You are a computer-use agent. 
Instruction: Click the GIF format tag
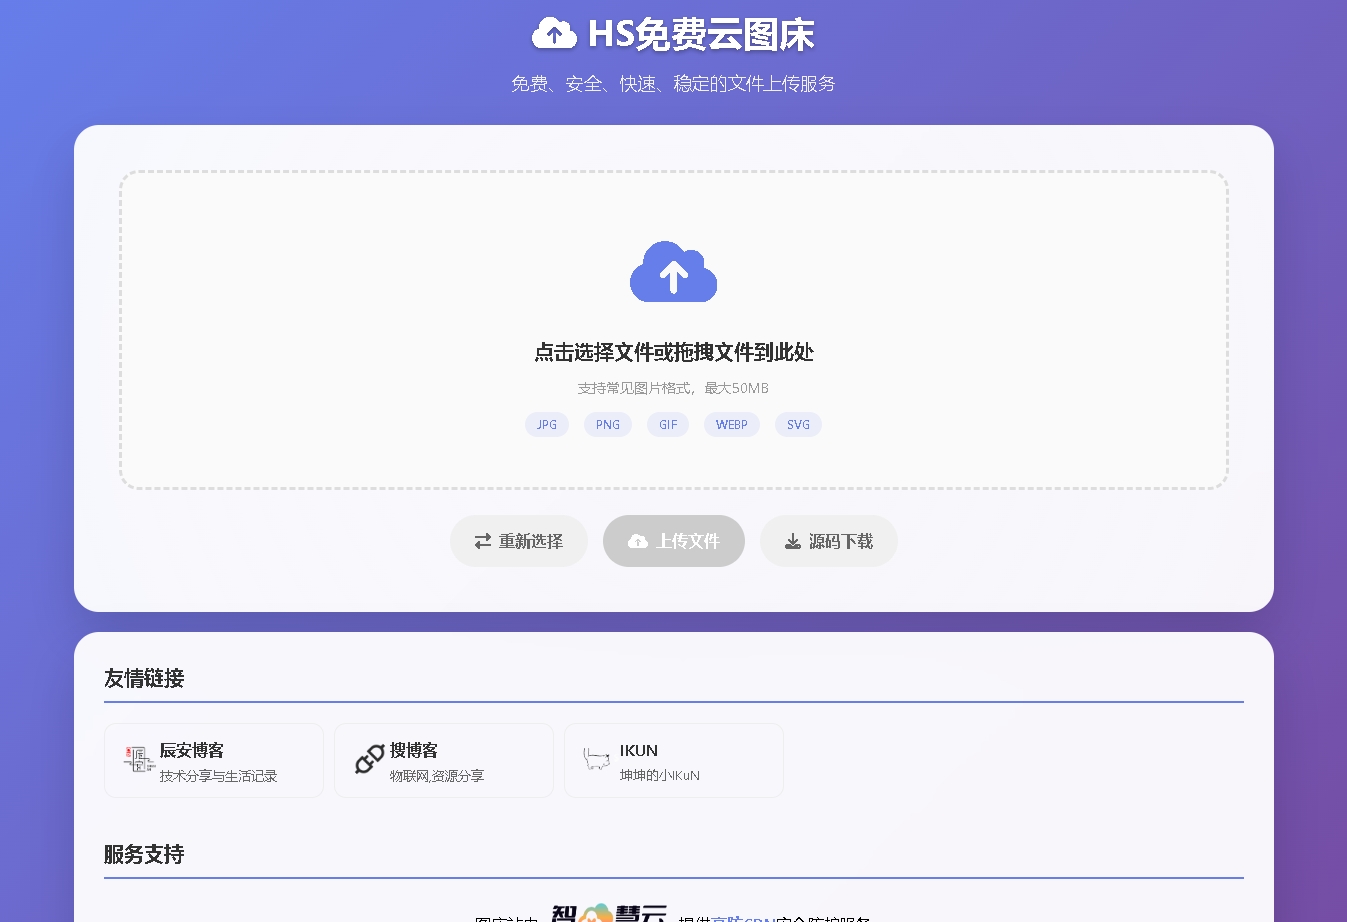(668, 425)
